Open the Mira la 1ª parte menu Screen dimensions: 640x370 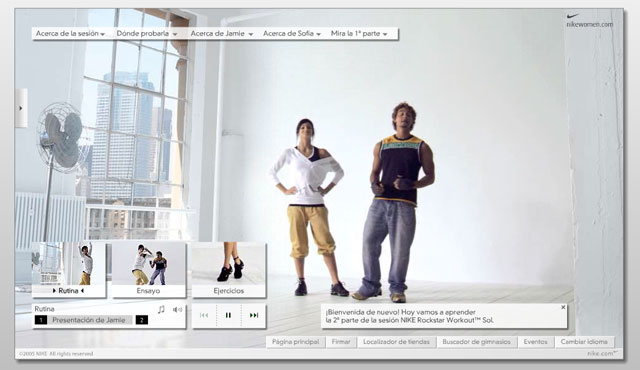pyautogui.click(x=359, y=34)
